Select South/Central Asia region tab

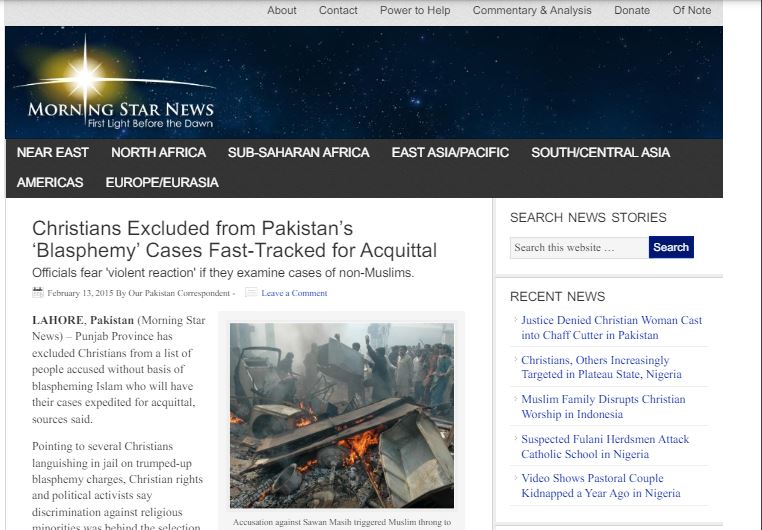(x=600, y=153)
